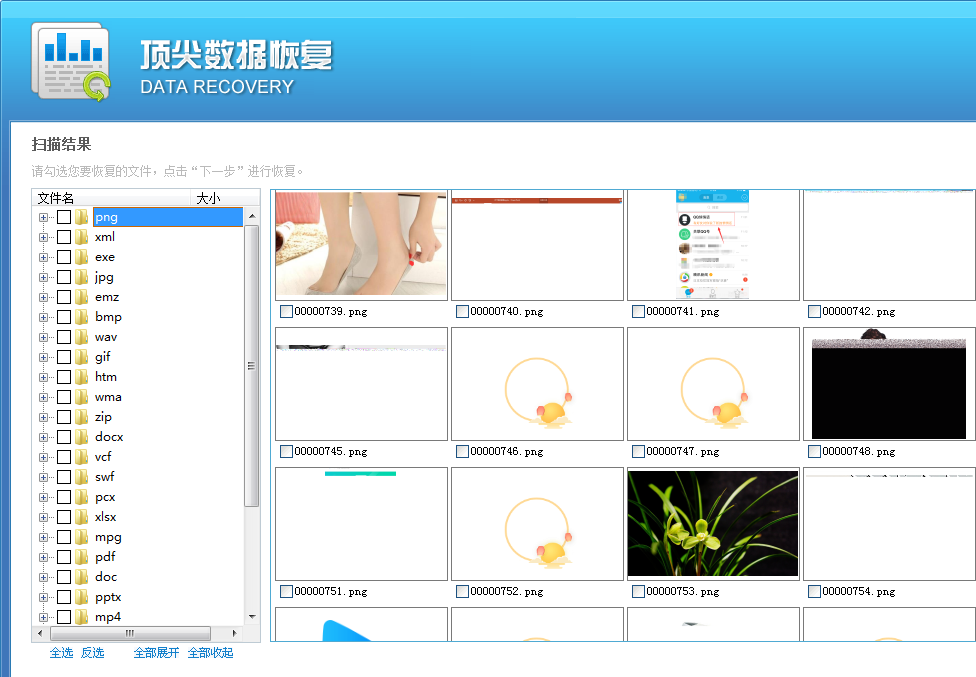Click 全部展开 to expand all folders
The height and width of the screenshot is (677, 976).
click(x=156, y=653)
